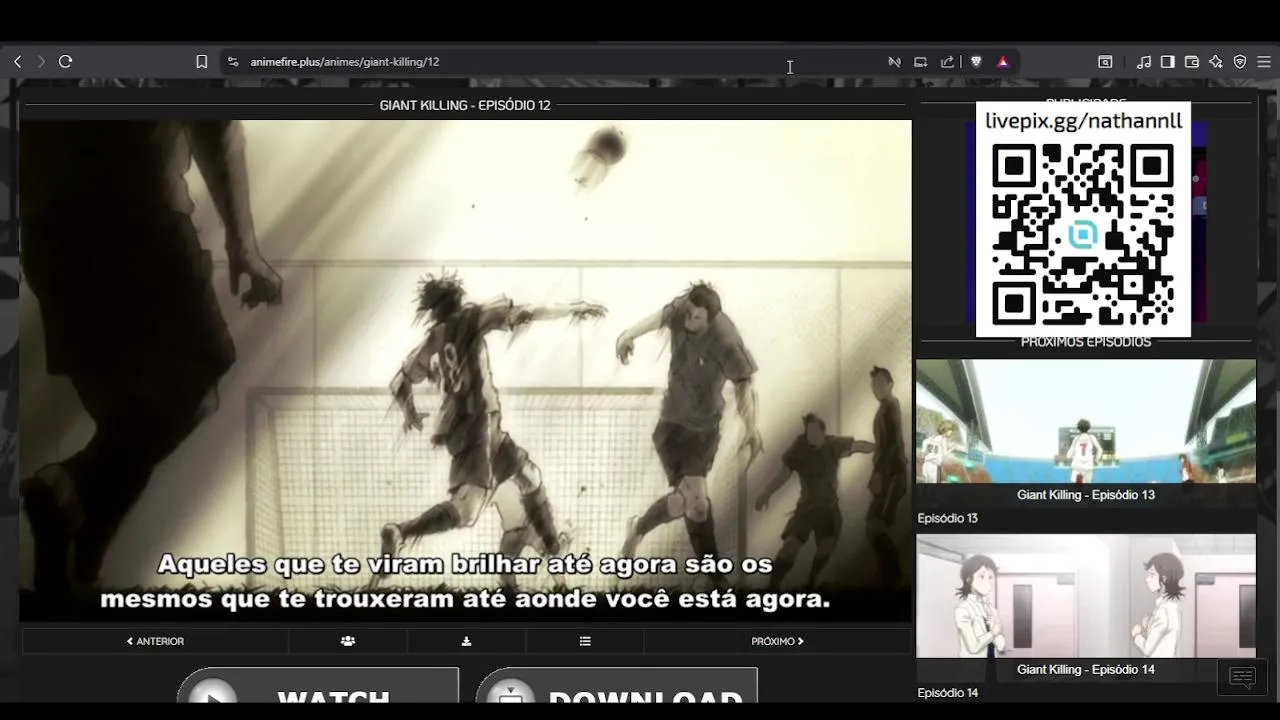Open the chat bubble icon at bottom right
The height and width of the screenshot is (720, 1280).
tap(1242, 678)
